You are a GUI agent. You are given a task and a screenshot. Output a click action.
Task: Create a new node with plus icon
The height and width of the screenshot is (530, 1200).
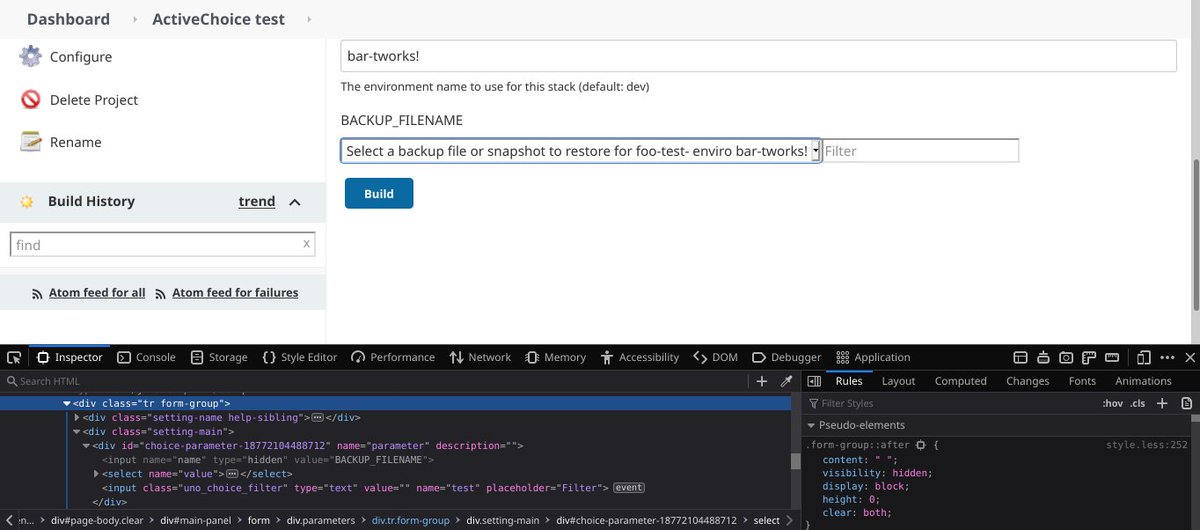tap(762, 381)
